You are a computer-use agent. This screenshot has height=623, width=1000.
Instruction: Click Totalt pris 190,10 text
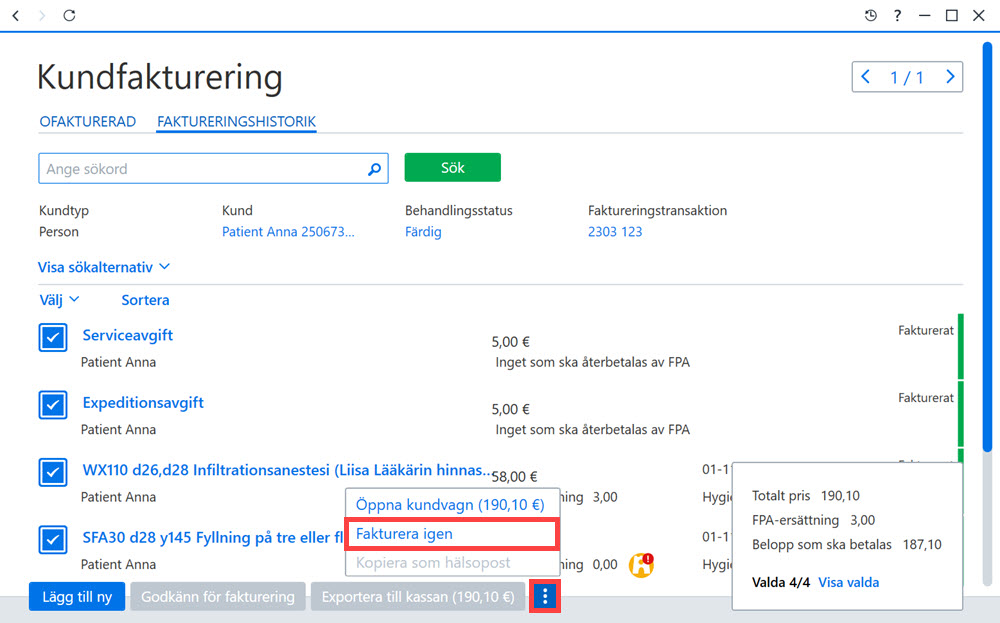(x=805, y=495)
